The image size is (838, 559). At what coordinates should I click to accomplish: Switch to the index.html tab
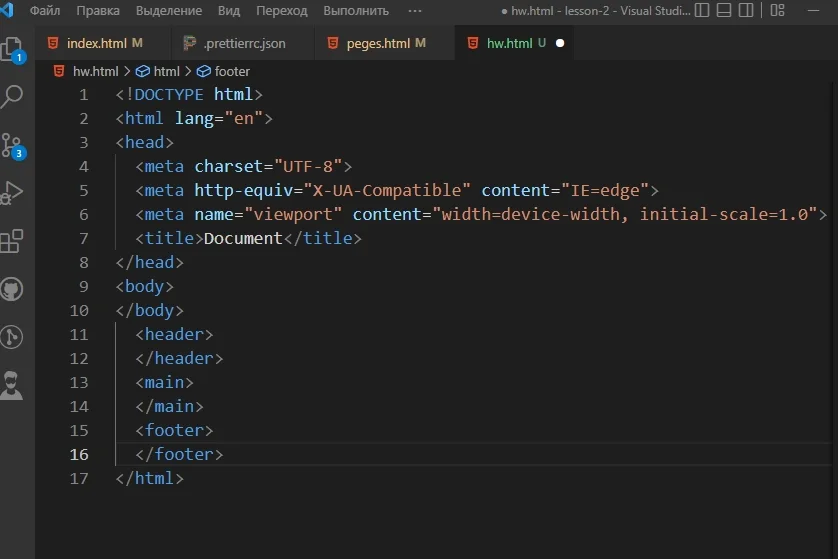coord(103,43)
